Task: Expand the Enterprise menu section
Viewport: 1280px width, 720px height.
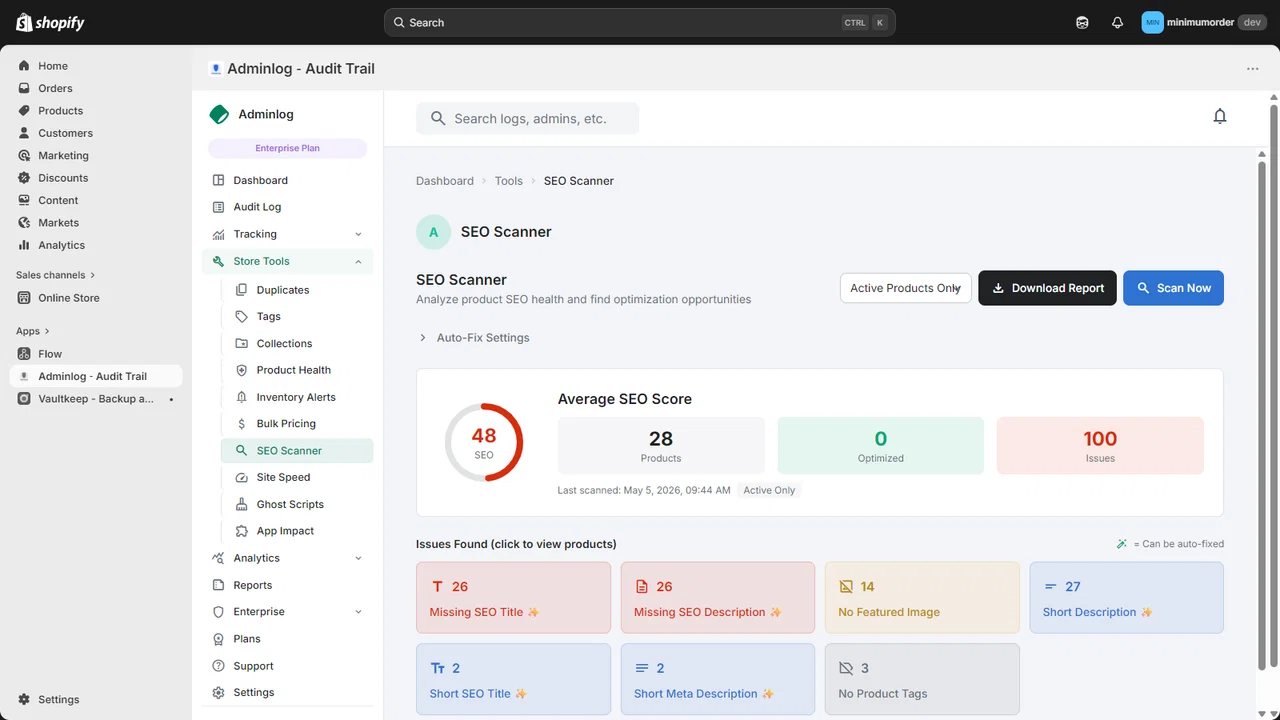Action: pyautogui.click(x=288, y=612)
